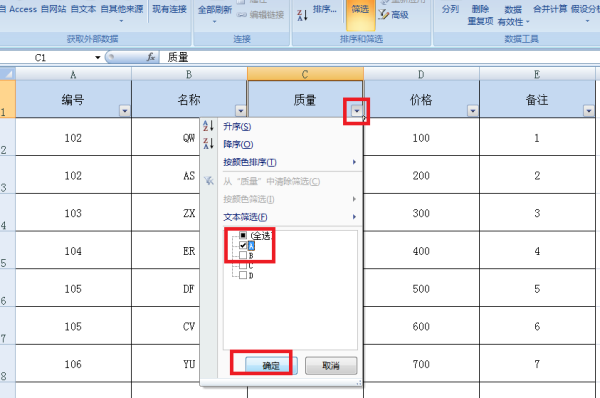600x398 pixels.
Task: Open the filter dropdown for 编号 column
Action: [125, 111]
